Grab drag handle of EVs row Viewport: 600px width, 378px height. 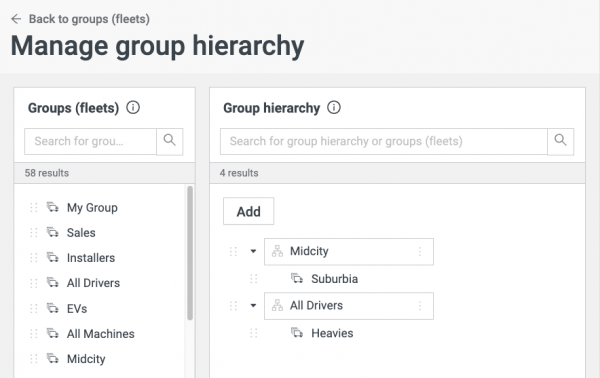pos(34,308)
